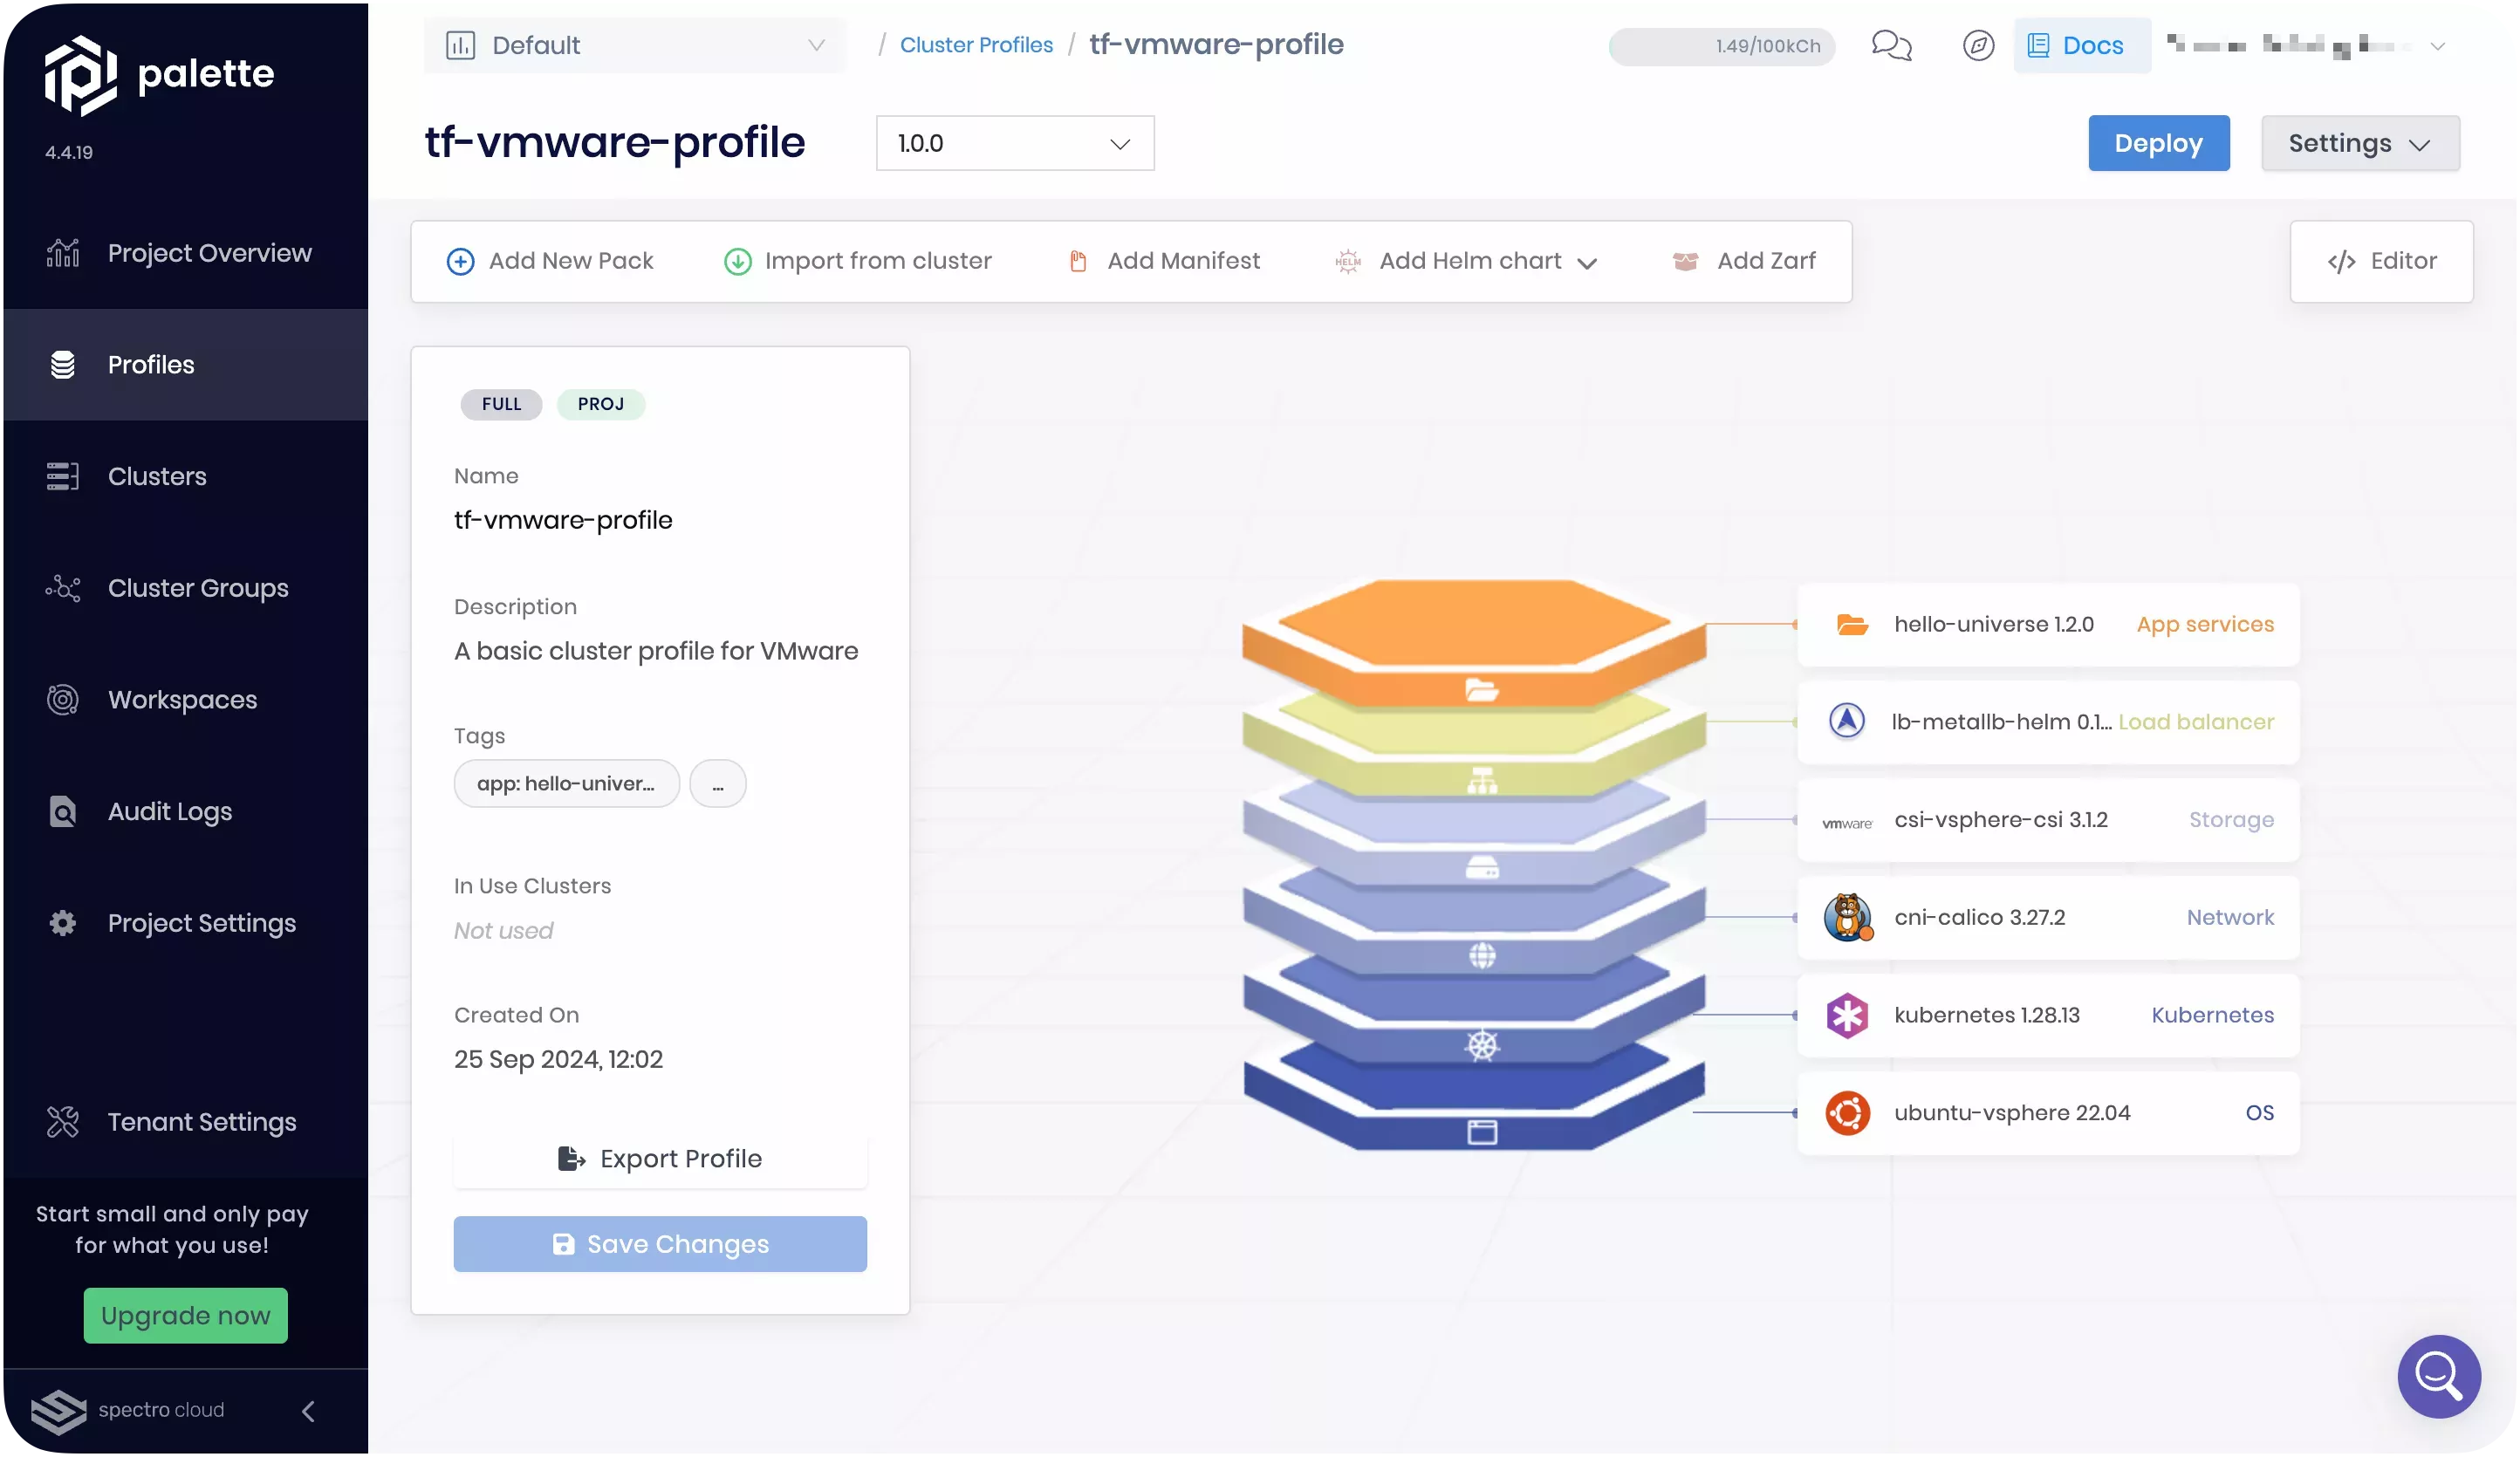The width and height of the screenshot is (2520, 1457).
Task: Click the usage indicator 1.49/100kCH
Action: tap(1721, 45)
